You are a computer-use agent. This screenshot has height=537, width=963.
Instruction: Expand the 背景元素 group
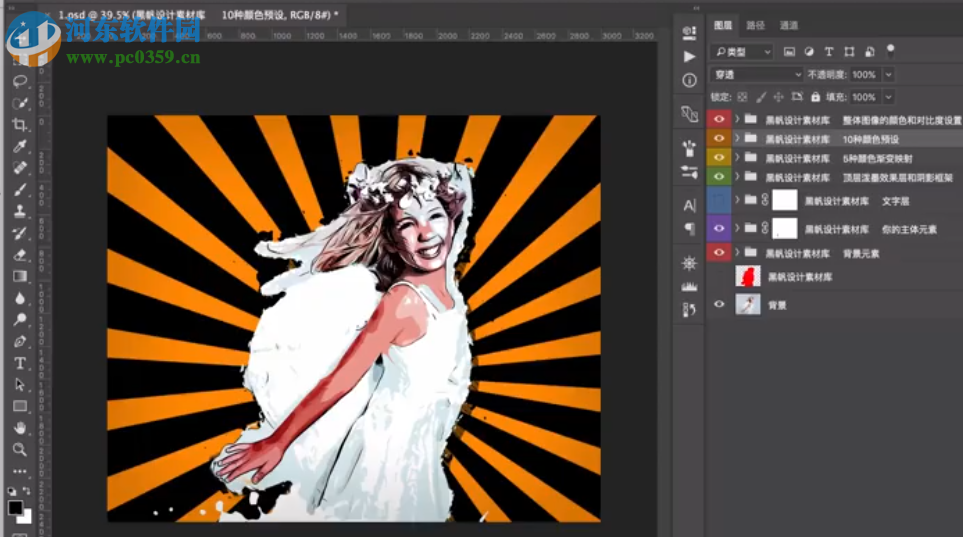[737, 252]
